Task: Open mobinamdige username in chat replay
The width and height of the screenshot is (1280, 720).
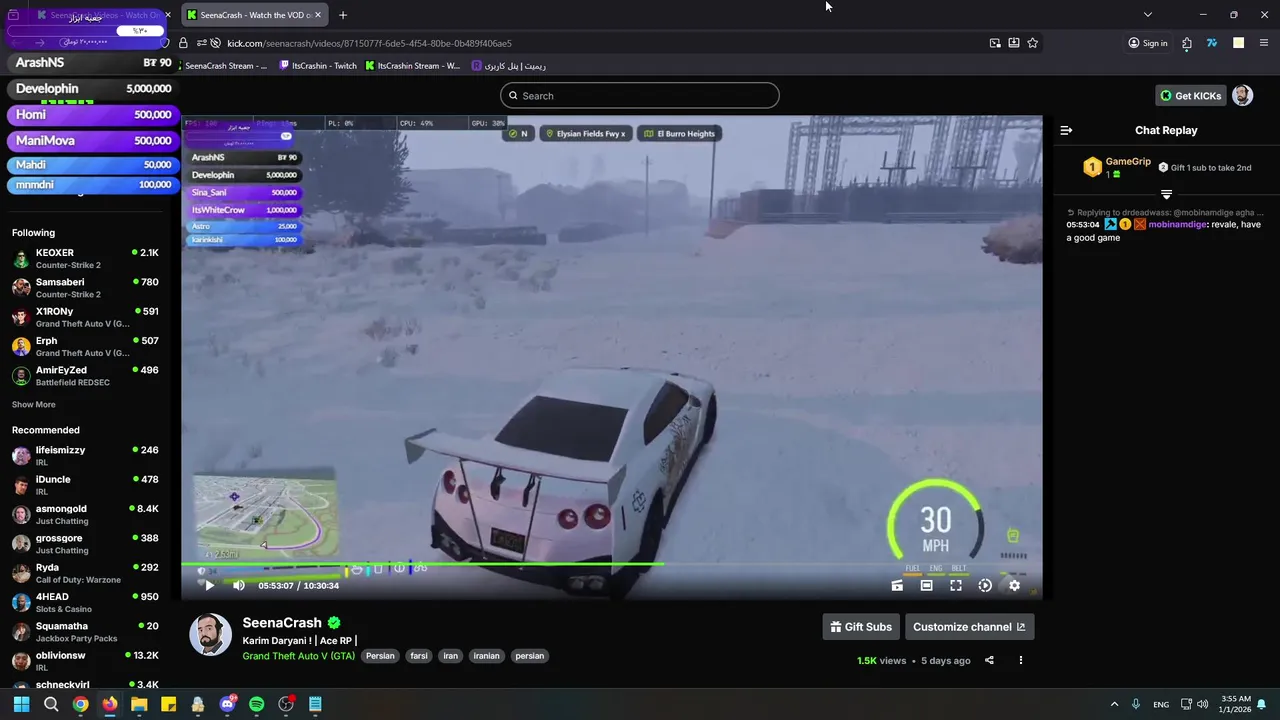Action: click(1177, 225)
